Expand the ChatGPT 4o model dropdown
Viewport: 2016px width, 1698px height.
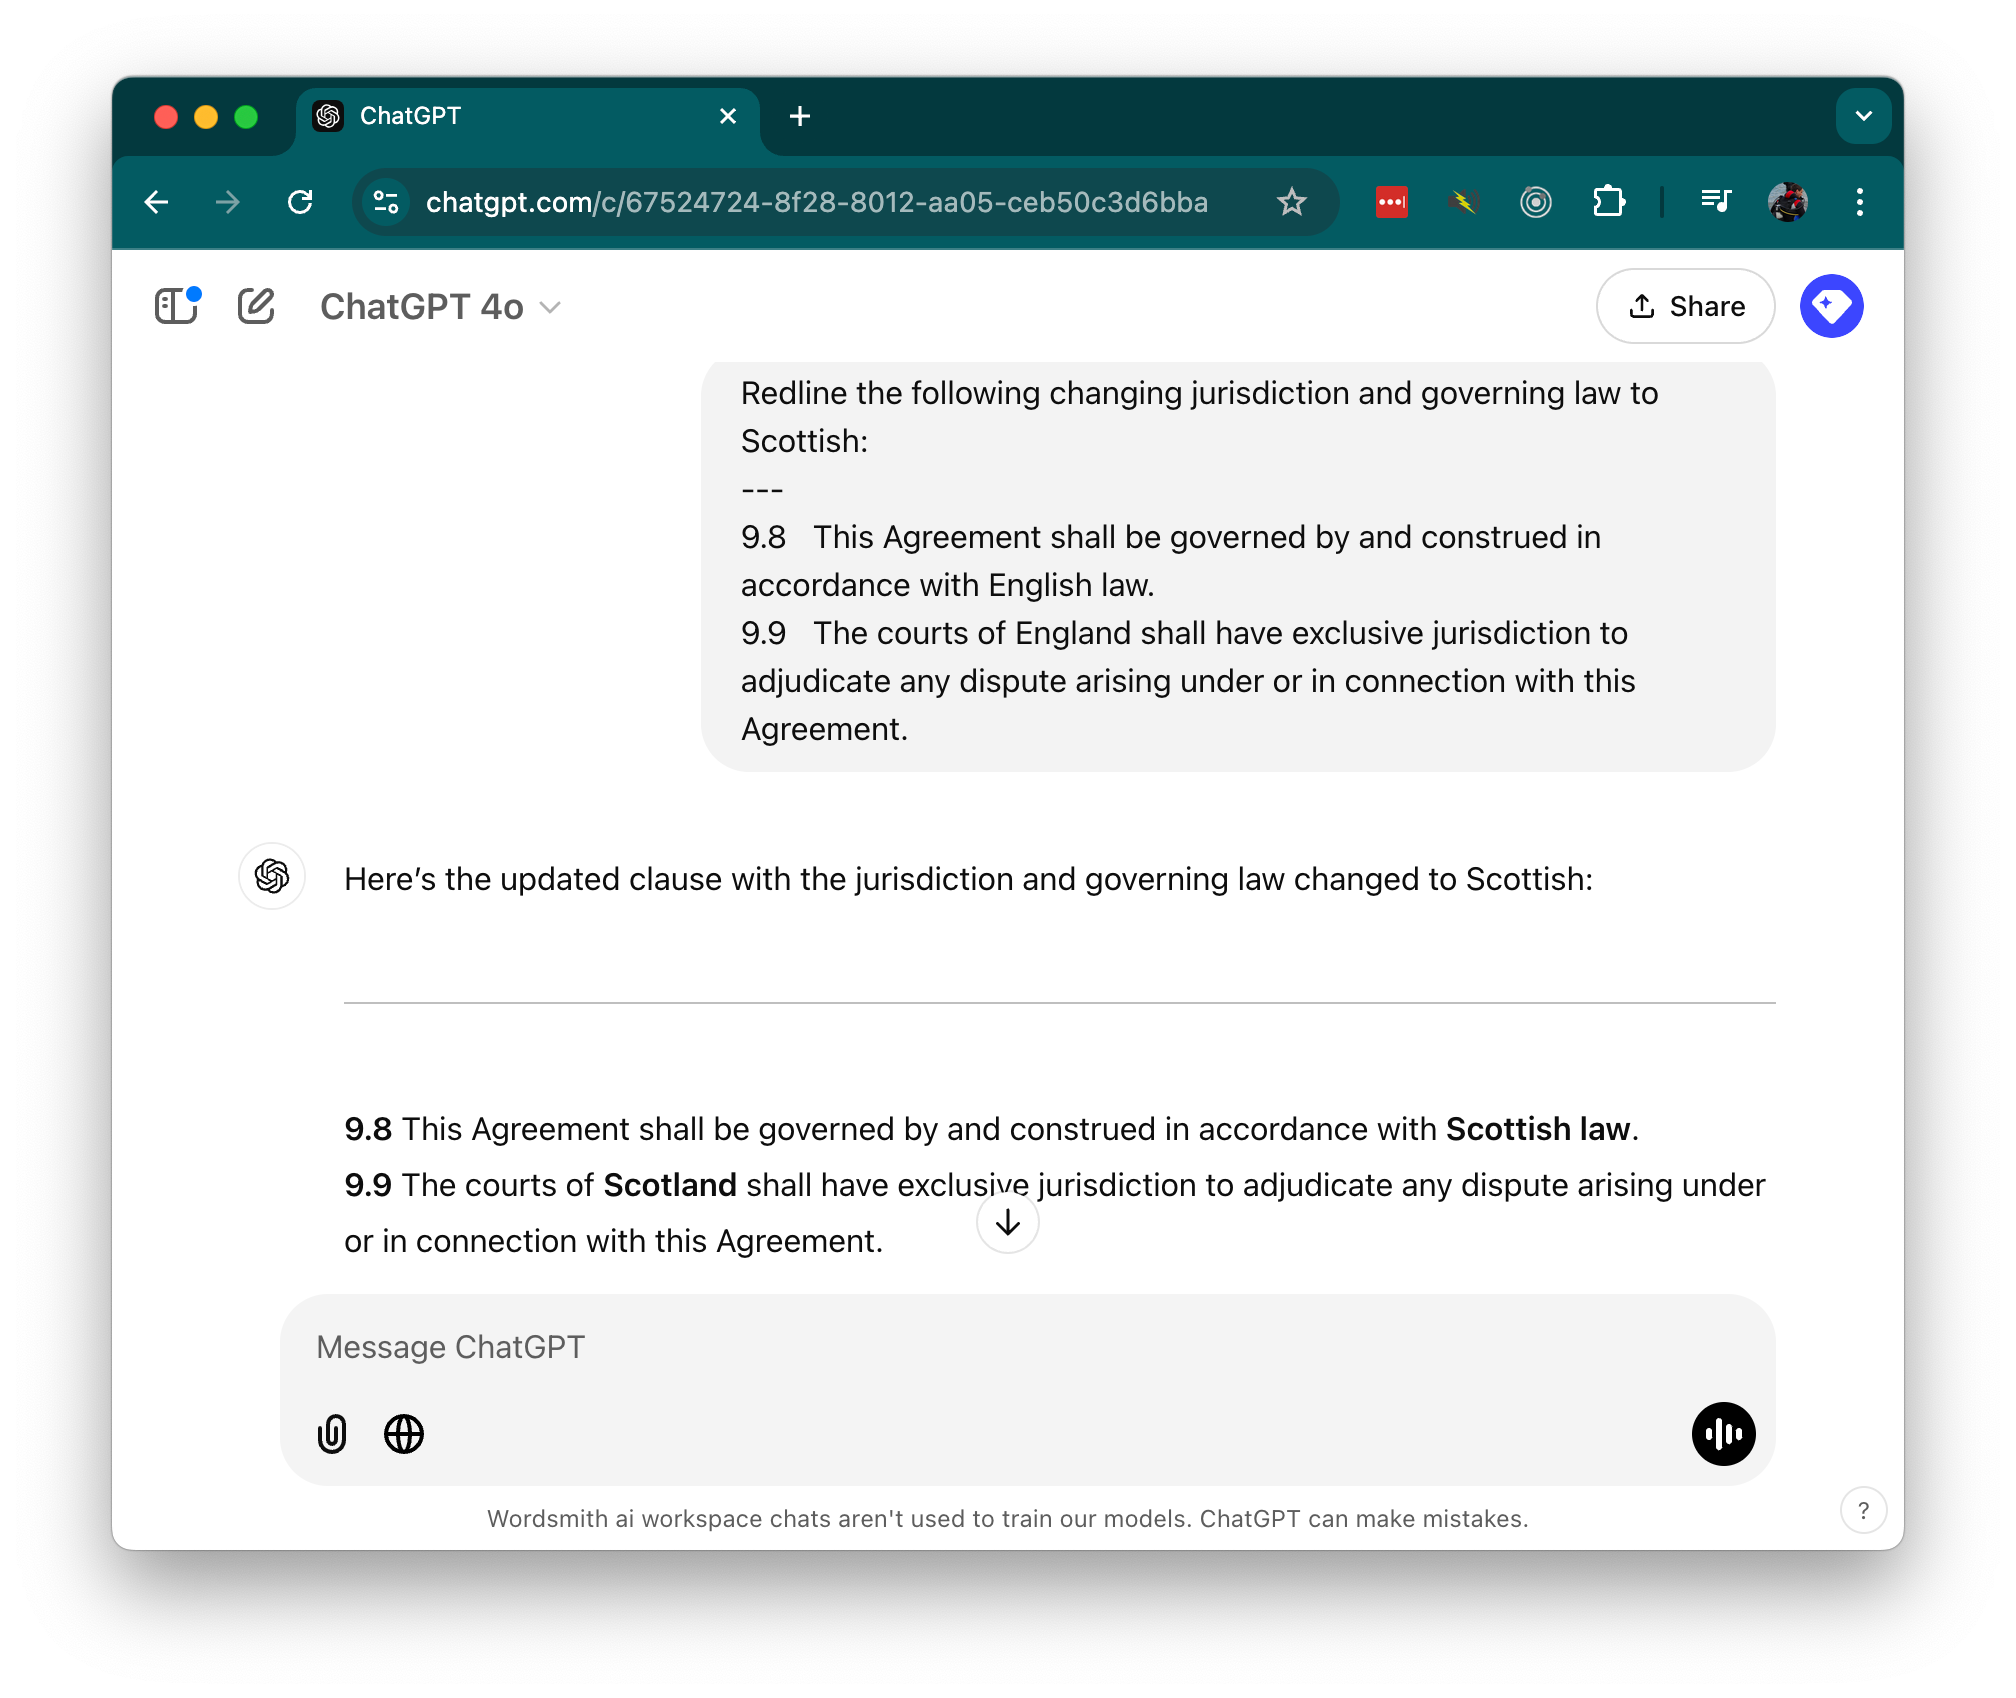pos(440,306)
